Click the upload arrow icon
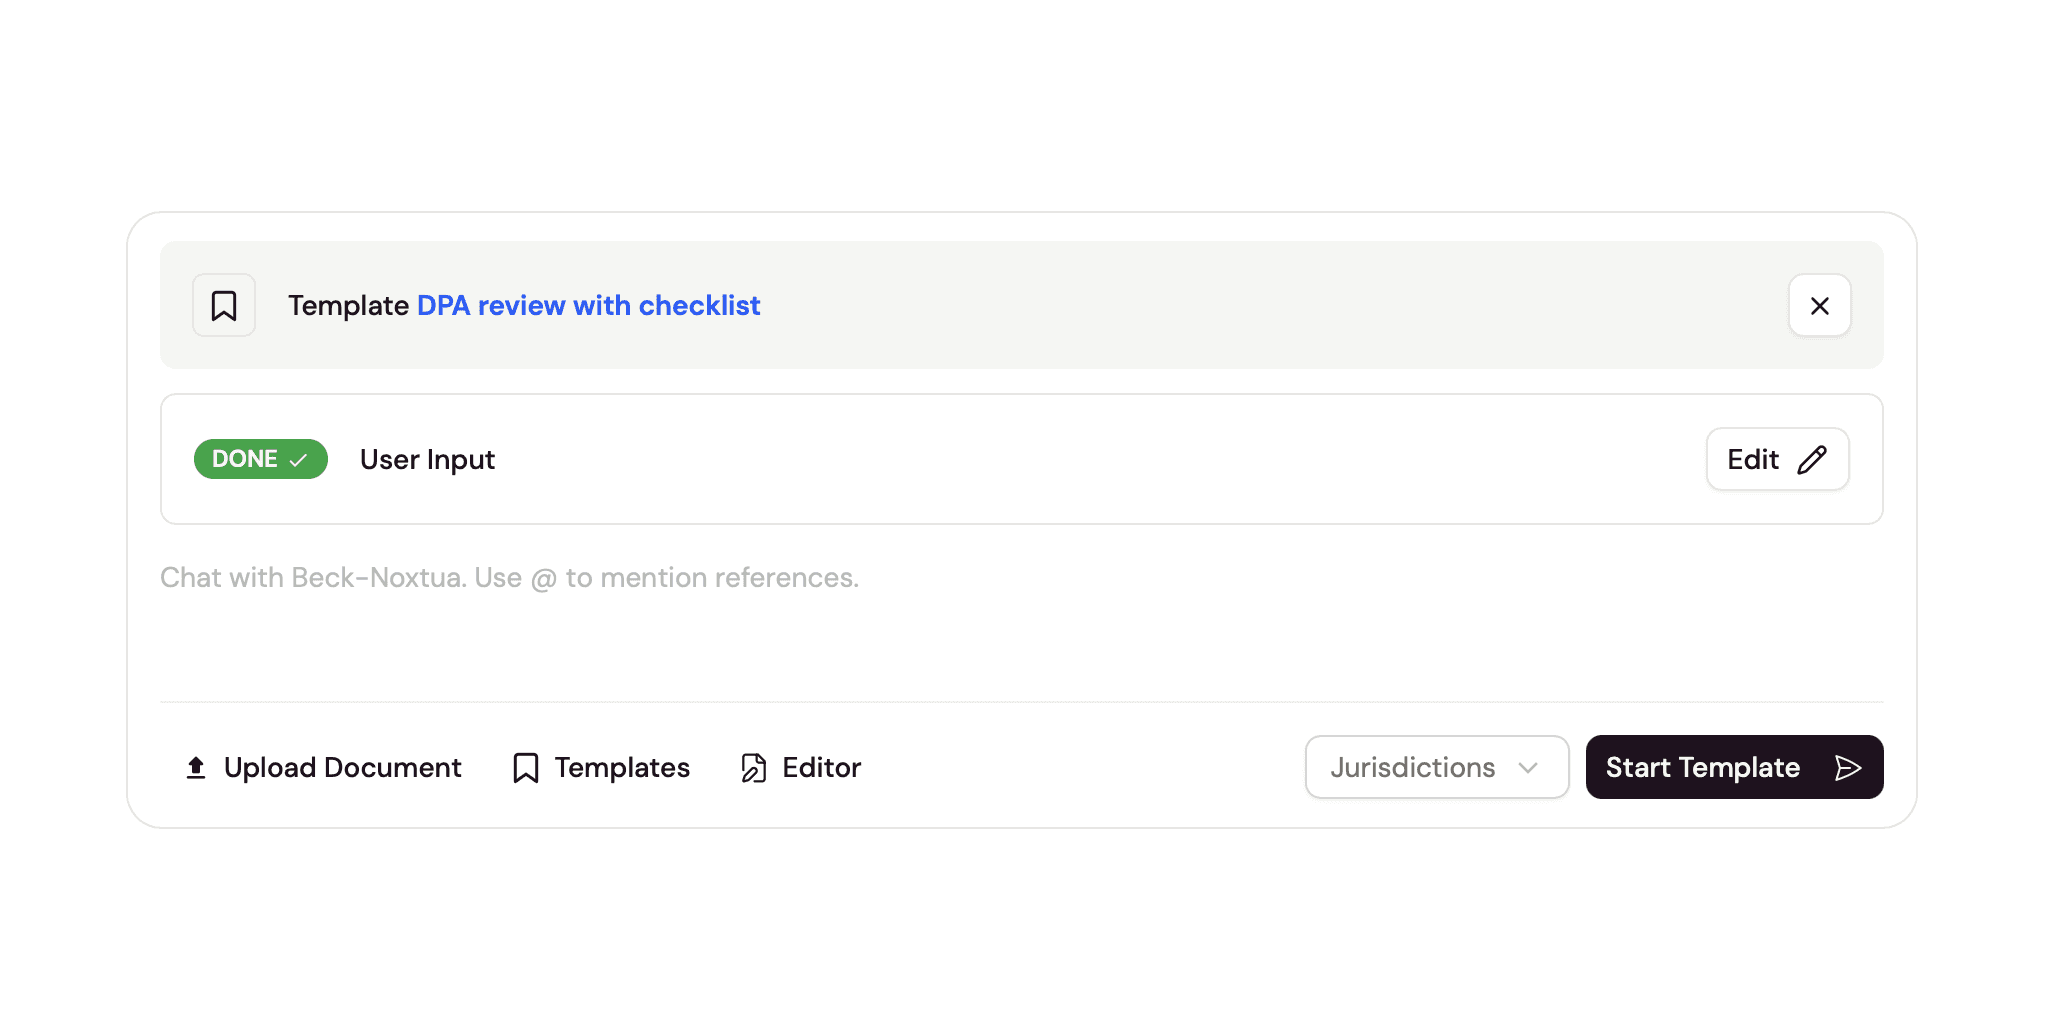The height and width of the screenshot is (1016, 2072). tap(196, 767)
